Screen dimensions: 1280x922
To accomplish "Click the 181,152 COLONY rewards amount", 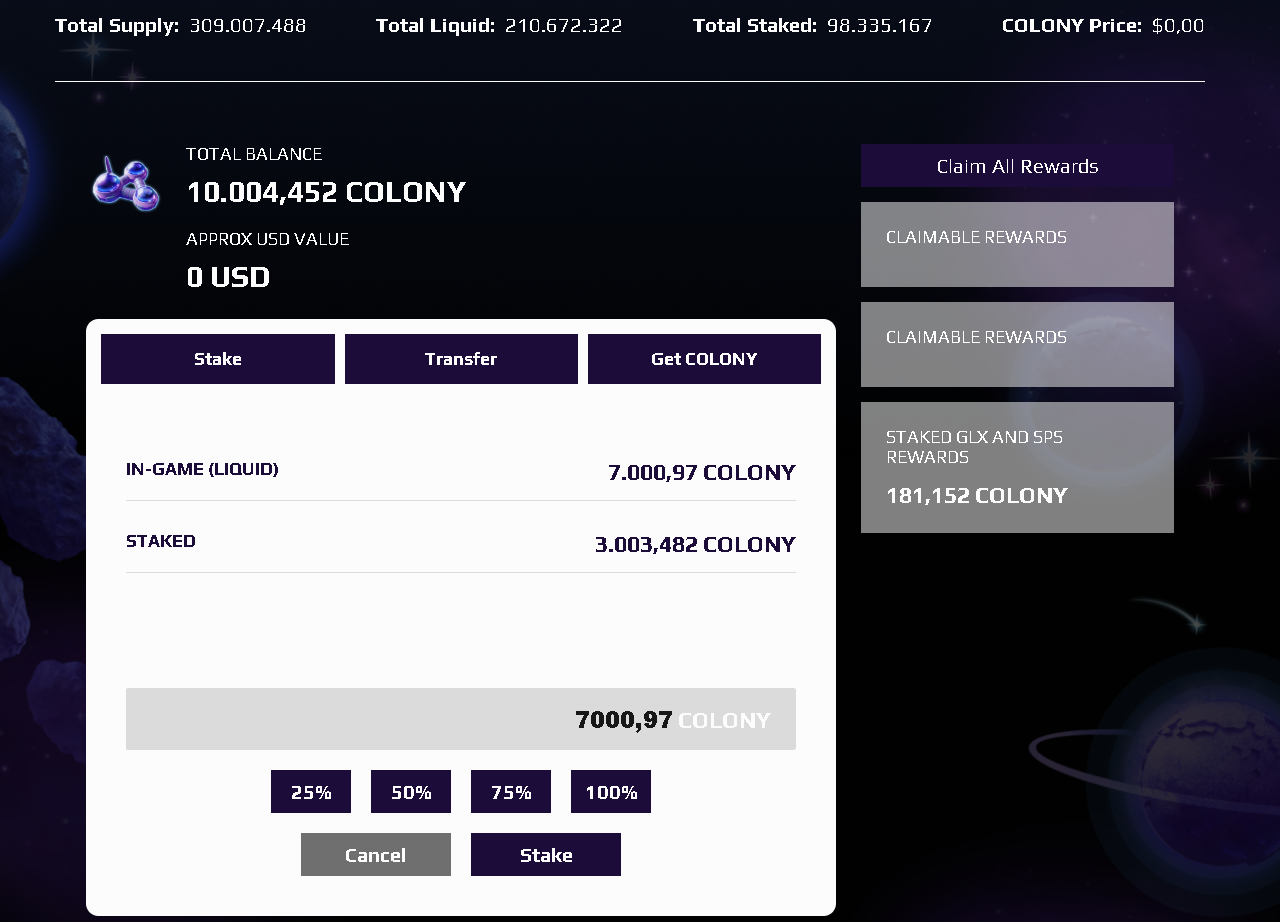I will tap(977, 495).
